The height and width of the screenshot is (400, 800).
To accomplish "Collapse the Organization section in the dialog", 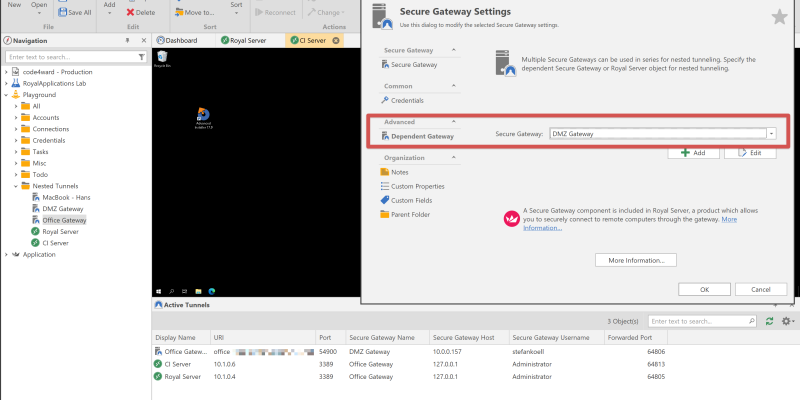I will (x=452, y=157).
